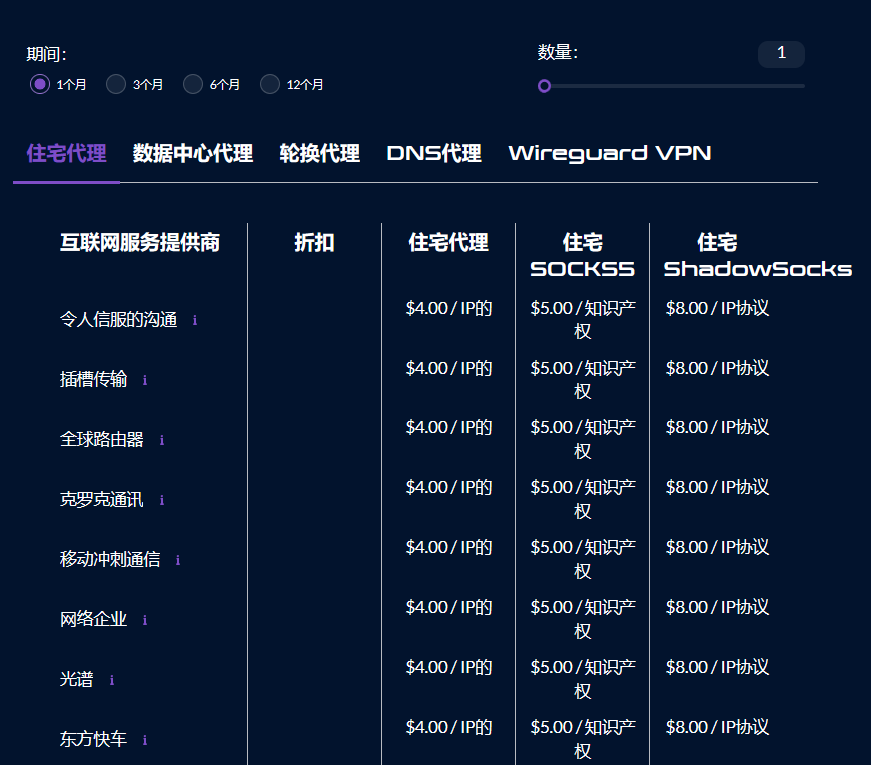The height and width of the screenshot is (765, 871).
Task: Click the 住宅 ShadowSocks column header
Action: pyautogui.click(x=758, y=256)
